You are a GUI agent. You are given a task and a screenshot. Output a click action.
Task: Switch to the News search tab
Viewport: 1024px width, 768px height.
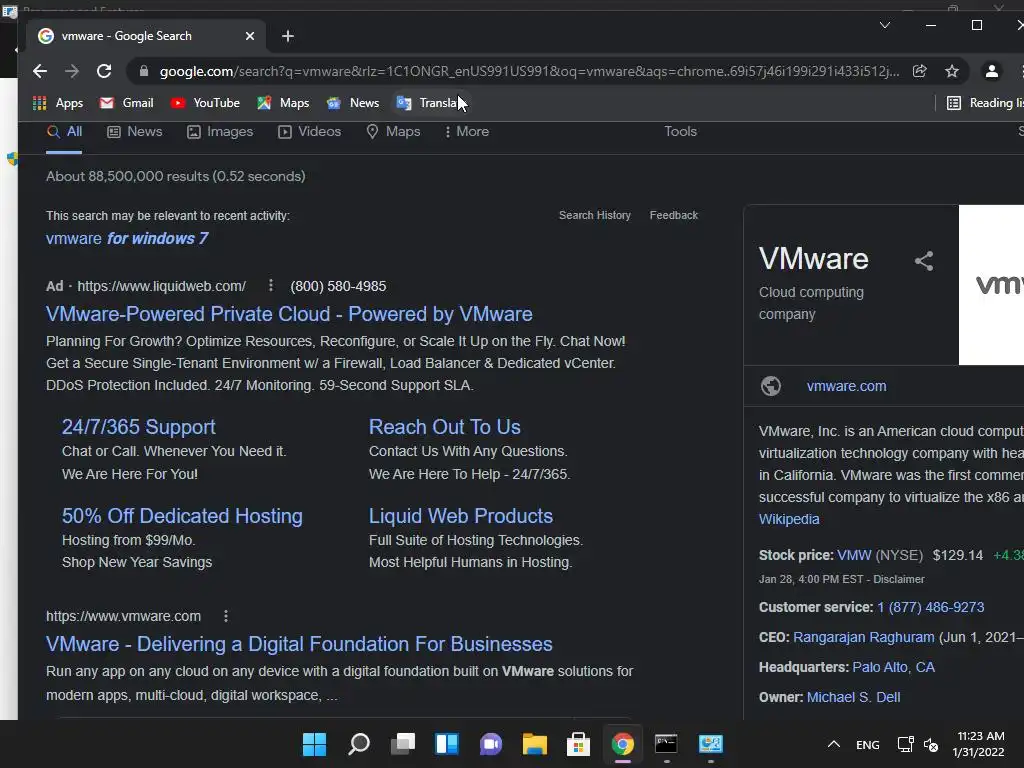pyautogui.click(x=135, y=131)
